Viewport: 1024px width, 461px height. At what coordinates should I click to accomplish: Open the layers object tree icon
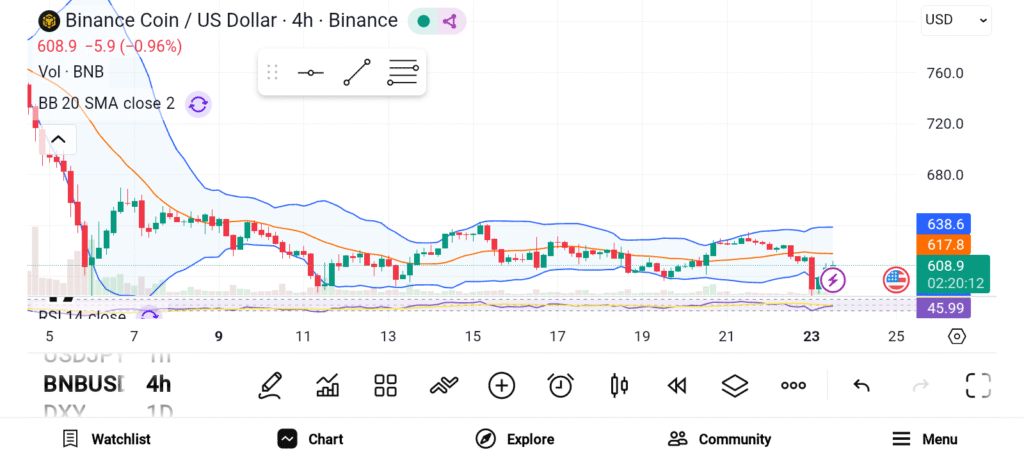coord(735,385)
